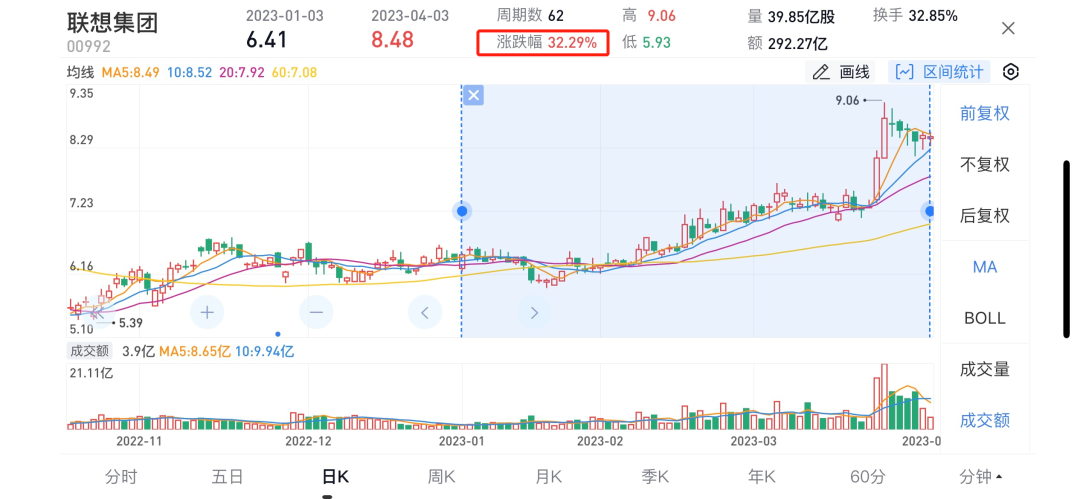This screenshot has height=499, width=1080.
Task: Click the 2023-02 date axis label
Action: [x=600, y=440]
